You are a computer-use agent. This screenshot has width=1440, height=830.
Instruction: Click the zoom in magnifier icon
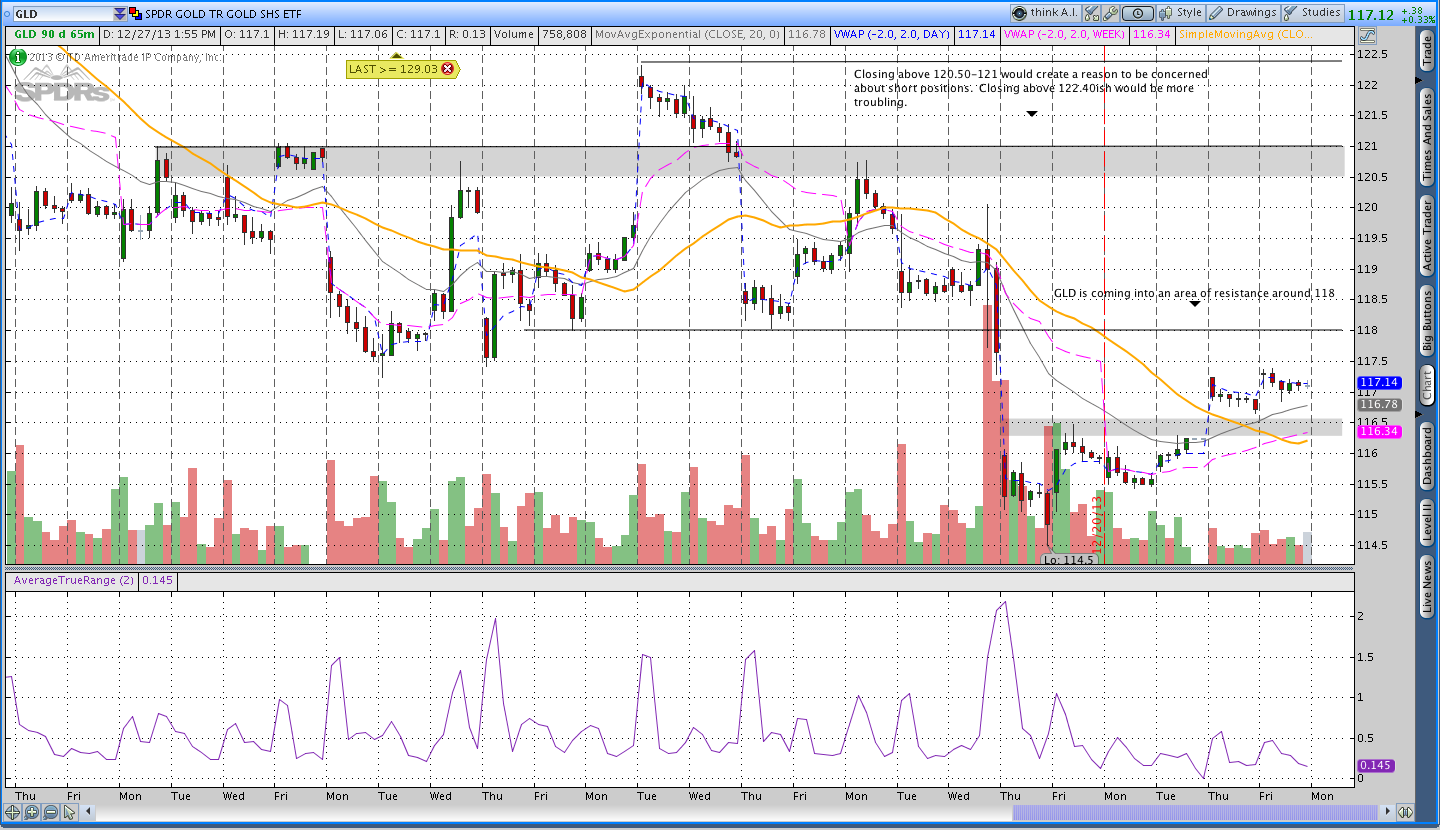[x=31, y=812]
